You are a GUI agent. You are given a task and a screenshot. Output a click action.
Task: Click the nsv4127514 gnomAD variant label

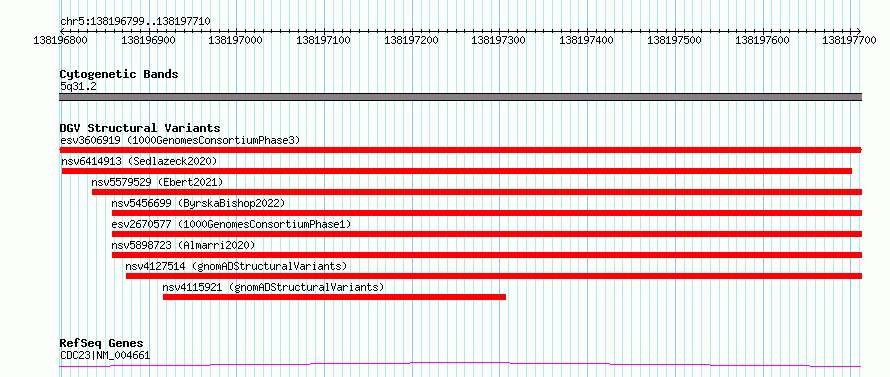coord(236,266)
